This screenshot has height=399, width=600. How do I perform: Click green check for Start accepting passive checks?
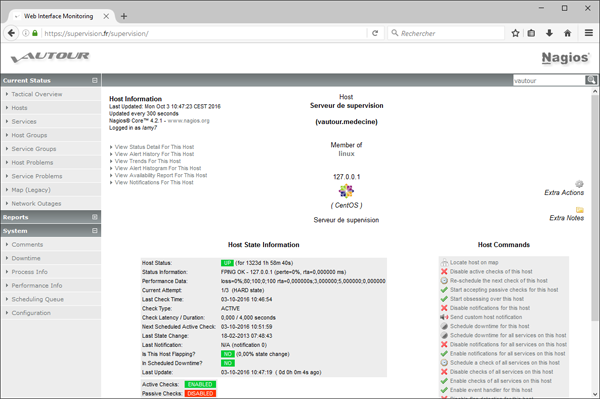click(x=444, y=290)
